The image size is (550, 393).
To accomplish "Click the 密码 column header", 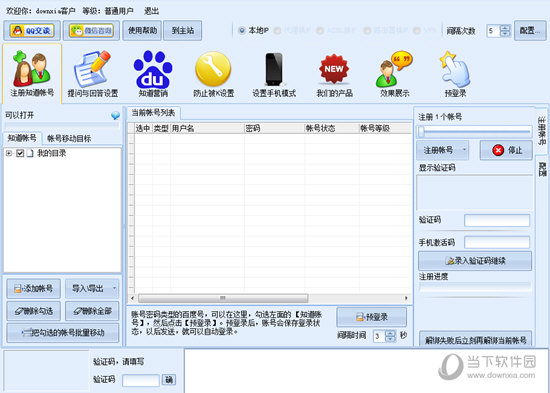I will tap(274, 128).
